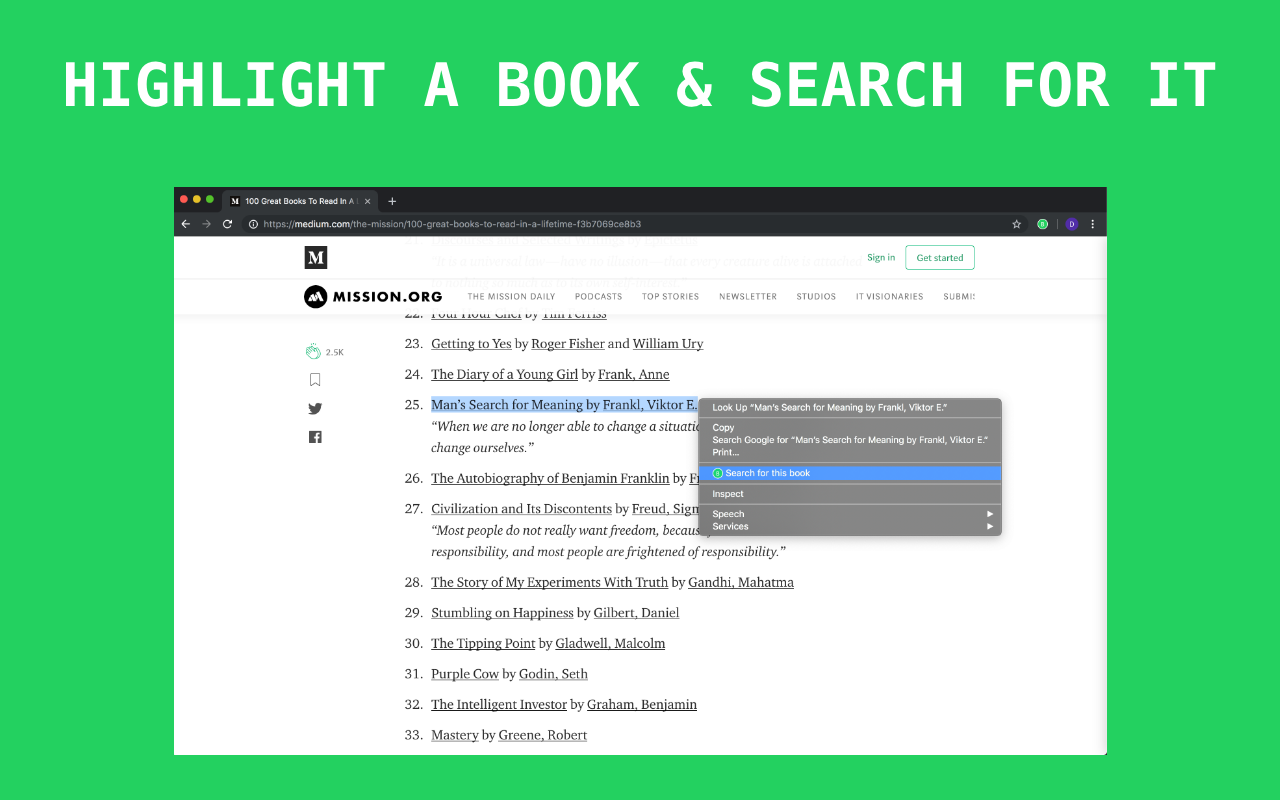The image size is (1280, 800).
Task: Open the Gladwell, Malcolm author link
Action: pyautogui.click(x=610, y=643)
